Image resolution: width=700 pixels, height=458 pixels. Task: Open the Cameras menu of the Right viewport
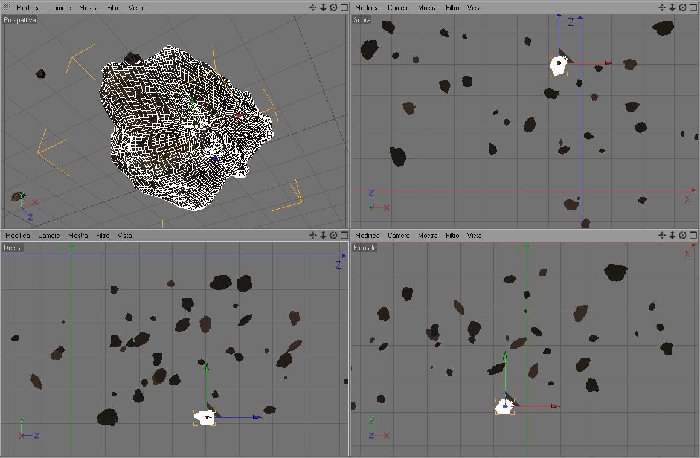(49, 235)
